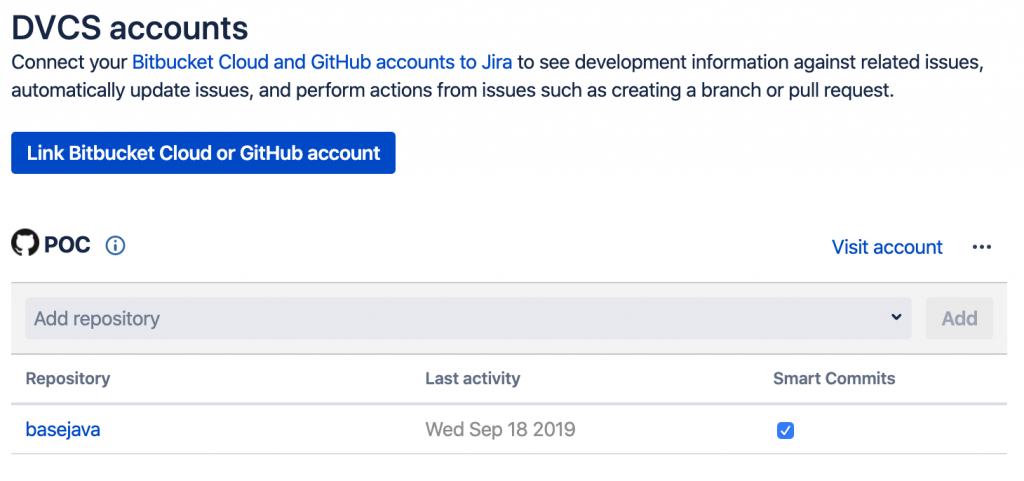Open the Visit account link
The height and width of the screenshot is (481, 1024).
coord(887,247)
